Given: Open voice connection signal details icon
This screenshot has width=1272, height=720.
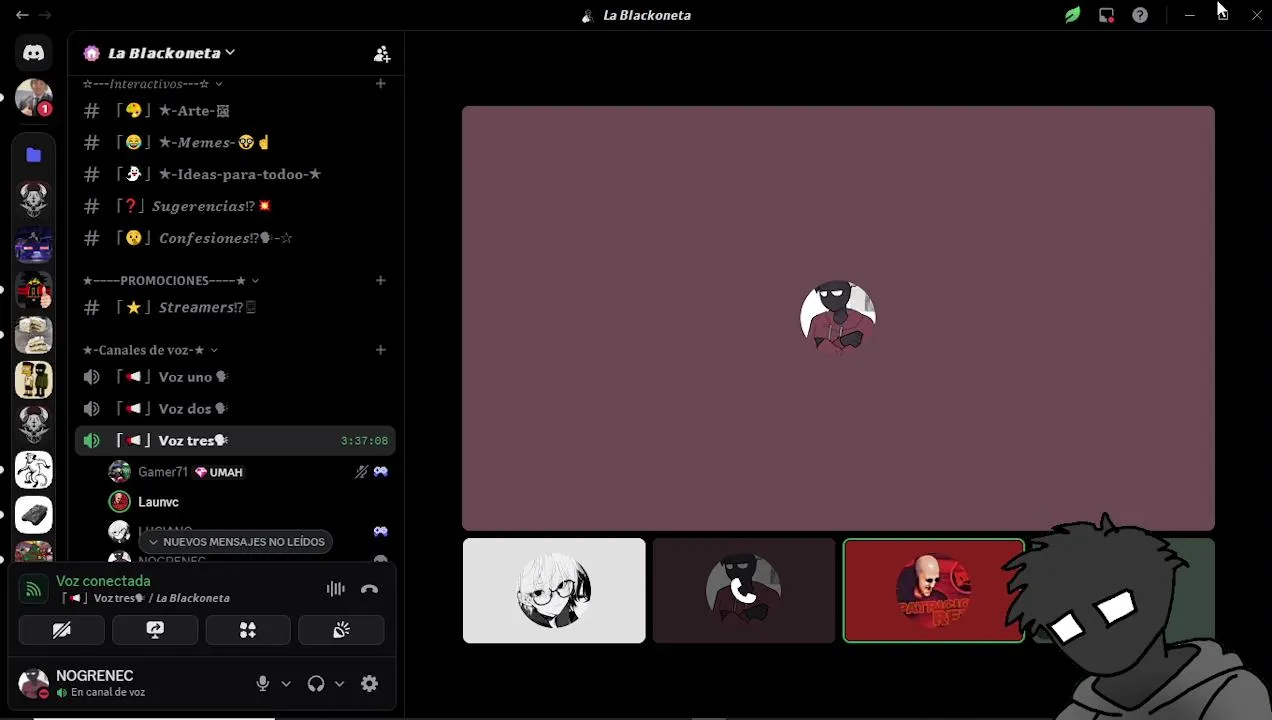Looking at the screenshot, I should [33, 589].
